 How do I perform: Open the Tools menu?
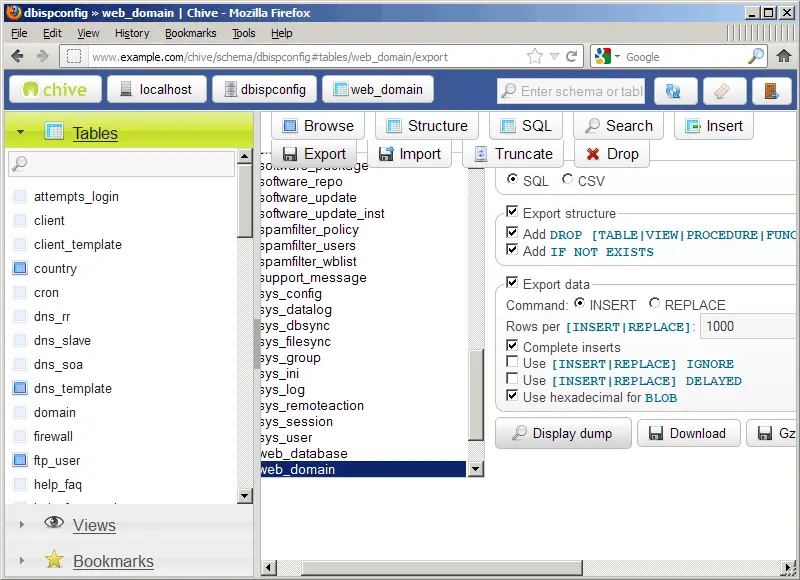tap(243, 33)
